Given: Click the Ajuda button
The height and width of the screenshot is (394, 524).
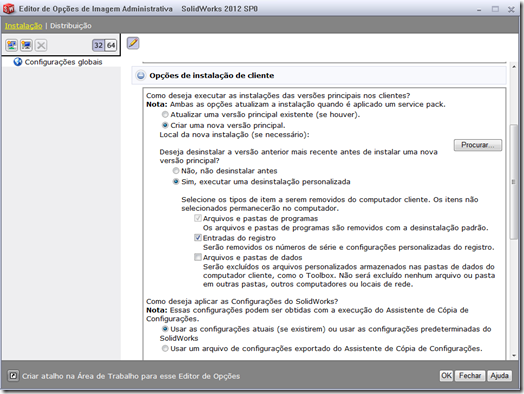Looking at the screenshot, I should (x=499, y=376).
